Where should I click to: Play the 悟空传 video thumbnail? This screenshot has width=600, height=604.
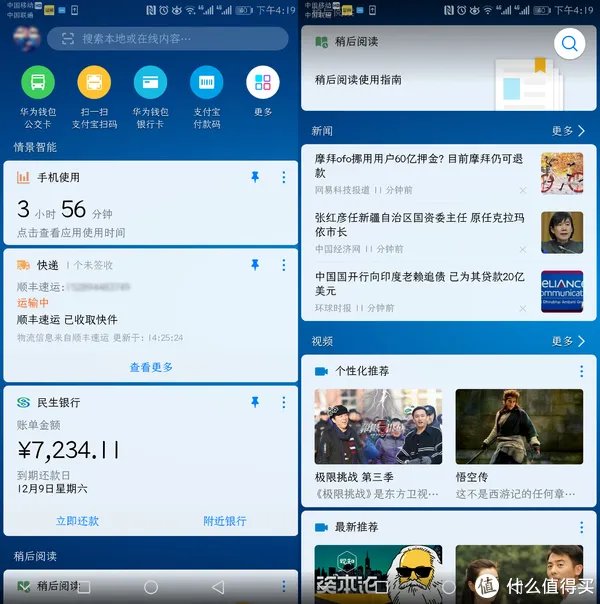point(519,426)
